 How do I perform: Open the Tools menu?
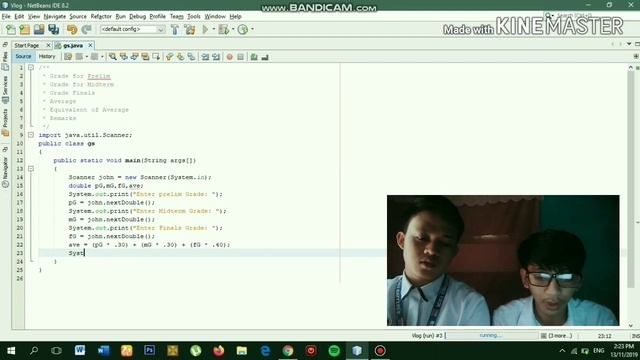(193, 16)
